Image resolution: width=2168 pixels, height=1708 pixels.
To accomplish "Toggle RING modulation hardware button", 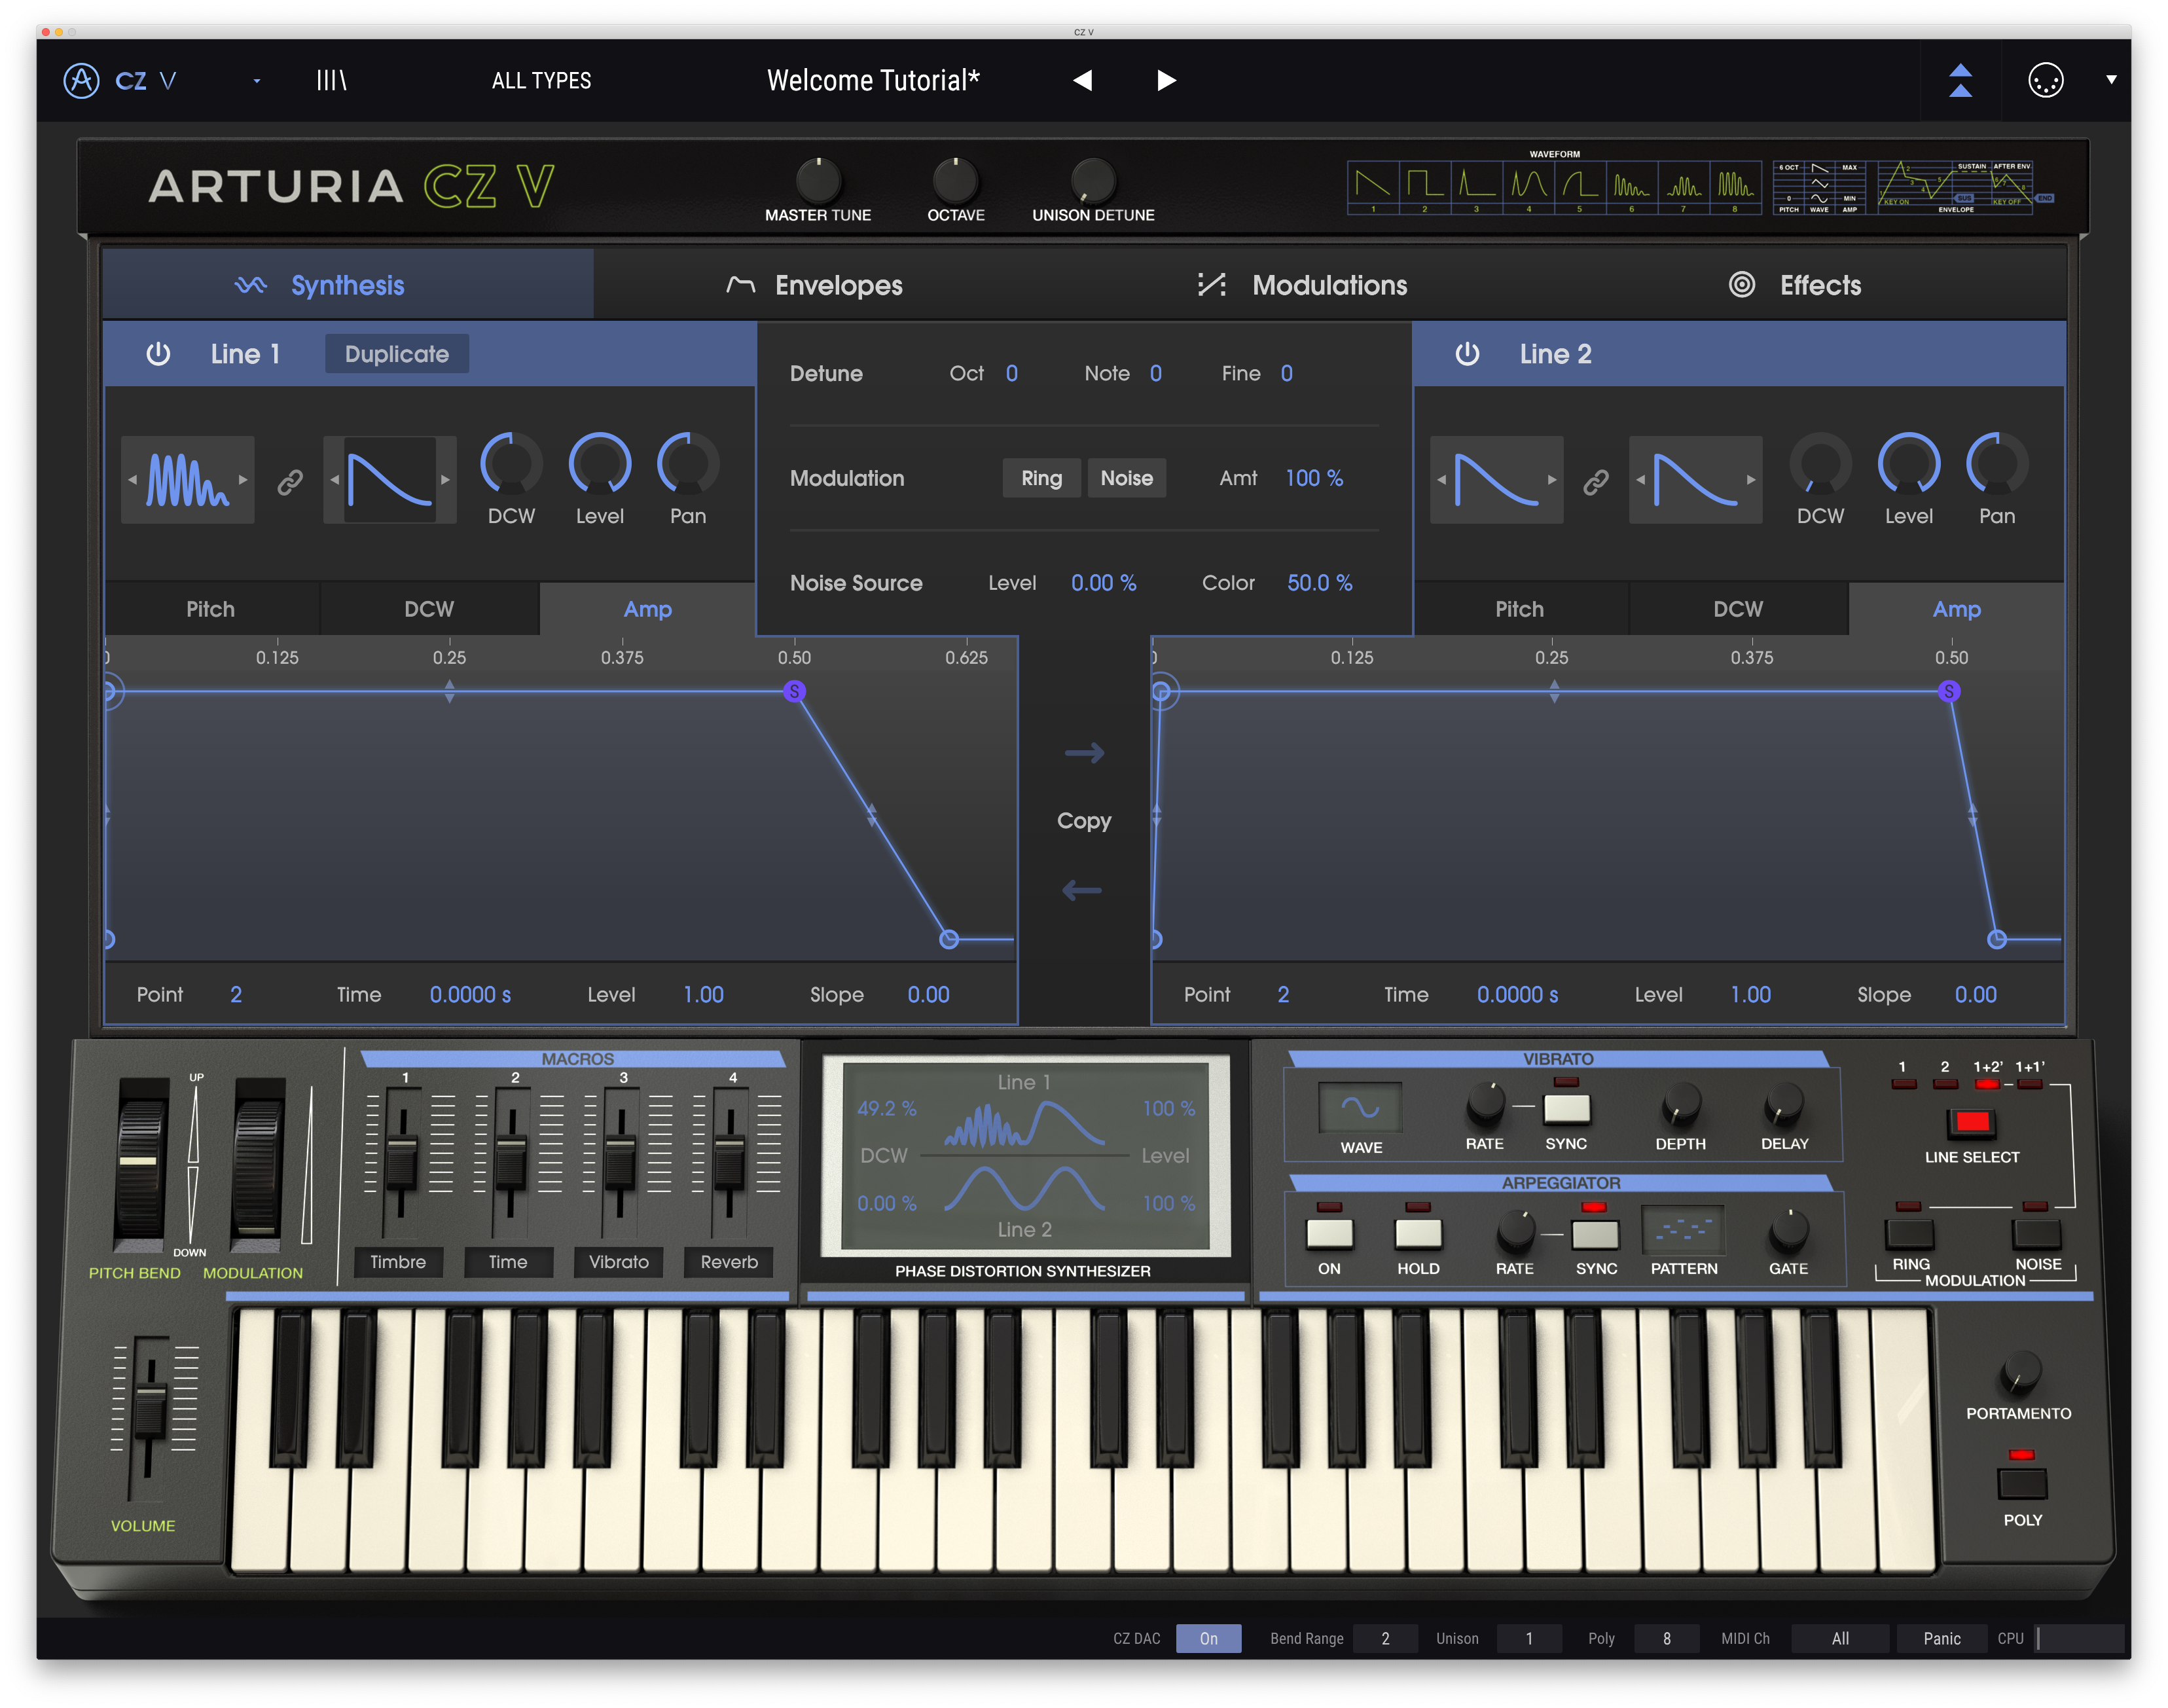I will pos(1909,1234).
